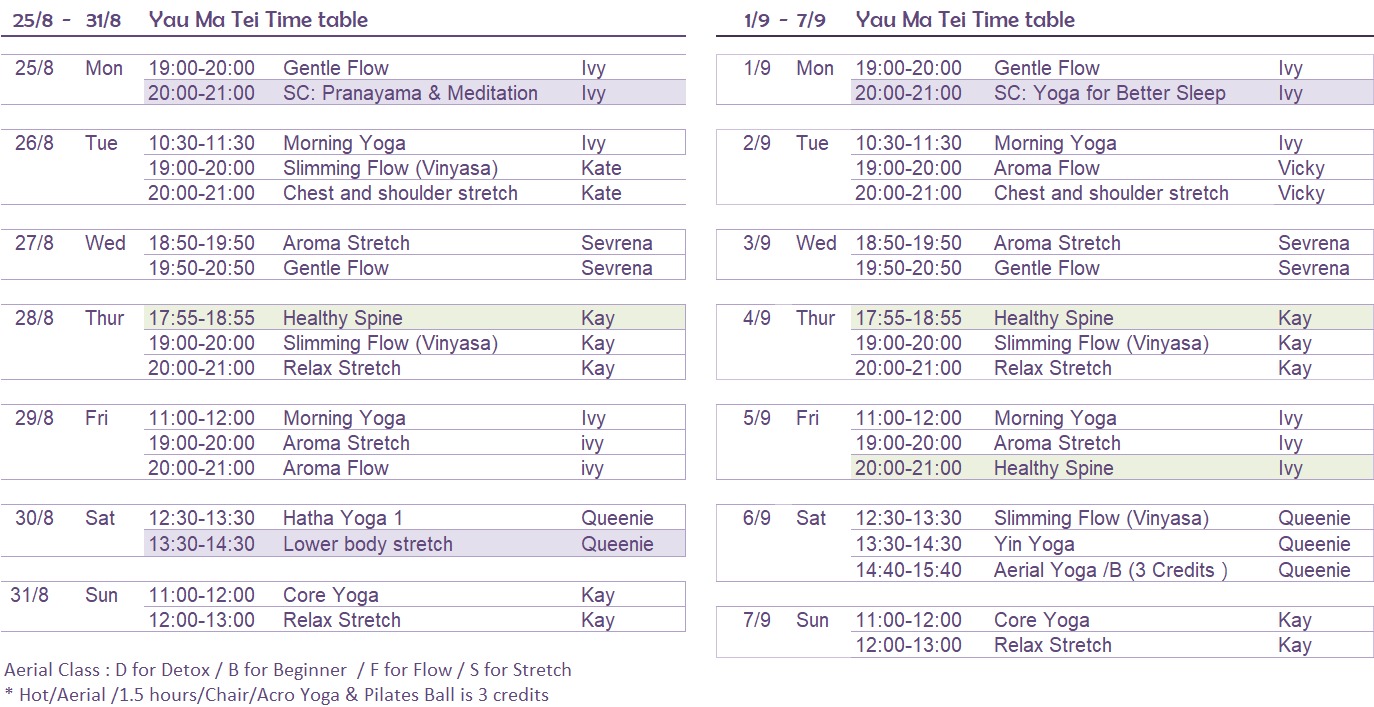Click 3/9 Gentle Flow at 19:50-20:50

(x=1112, y=268)
